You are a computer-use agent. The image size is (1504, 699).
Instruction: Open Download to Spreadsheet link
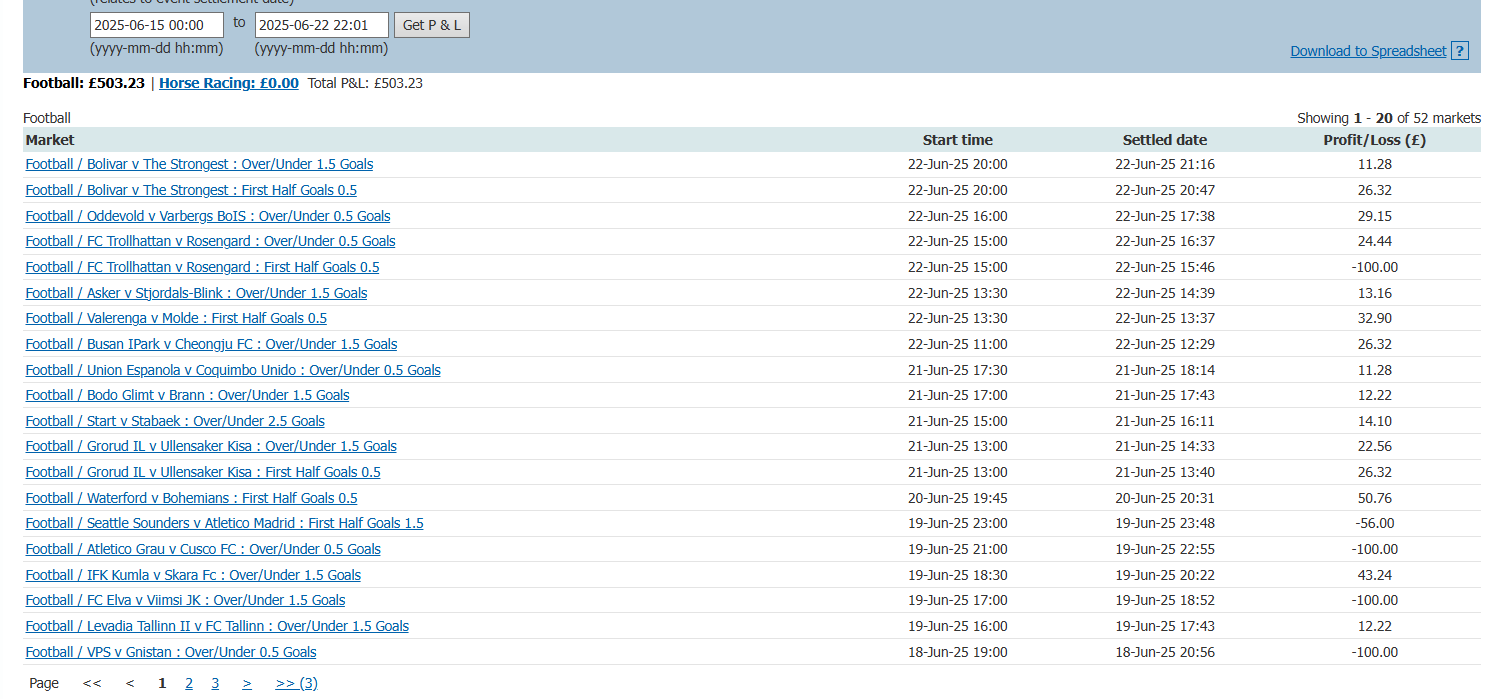point(1368,51)
